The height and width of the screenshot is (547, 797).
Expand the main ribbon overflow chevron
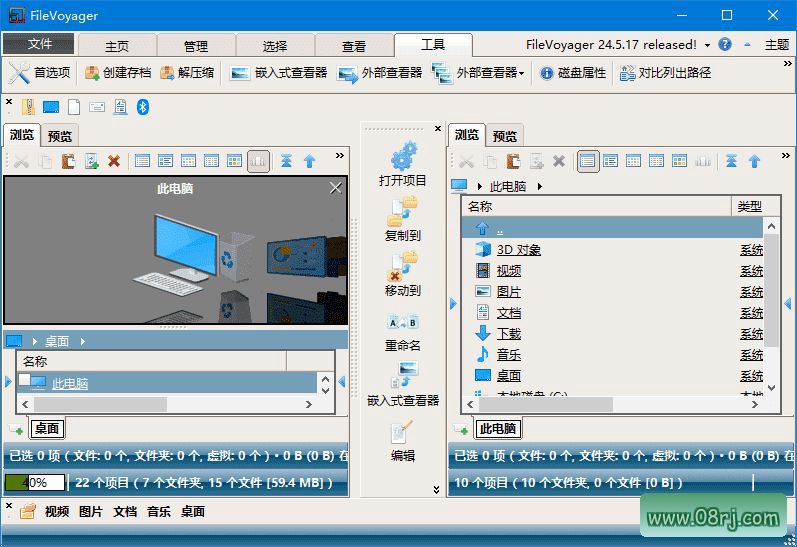pos(788,64)
